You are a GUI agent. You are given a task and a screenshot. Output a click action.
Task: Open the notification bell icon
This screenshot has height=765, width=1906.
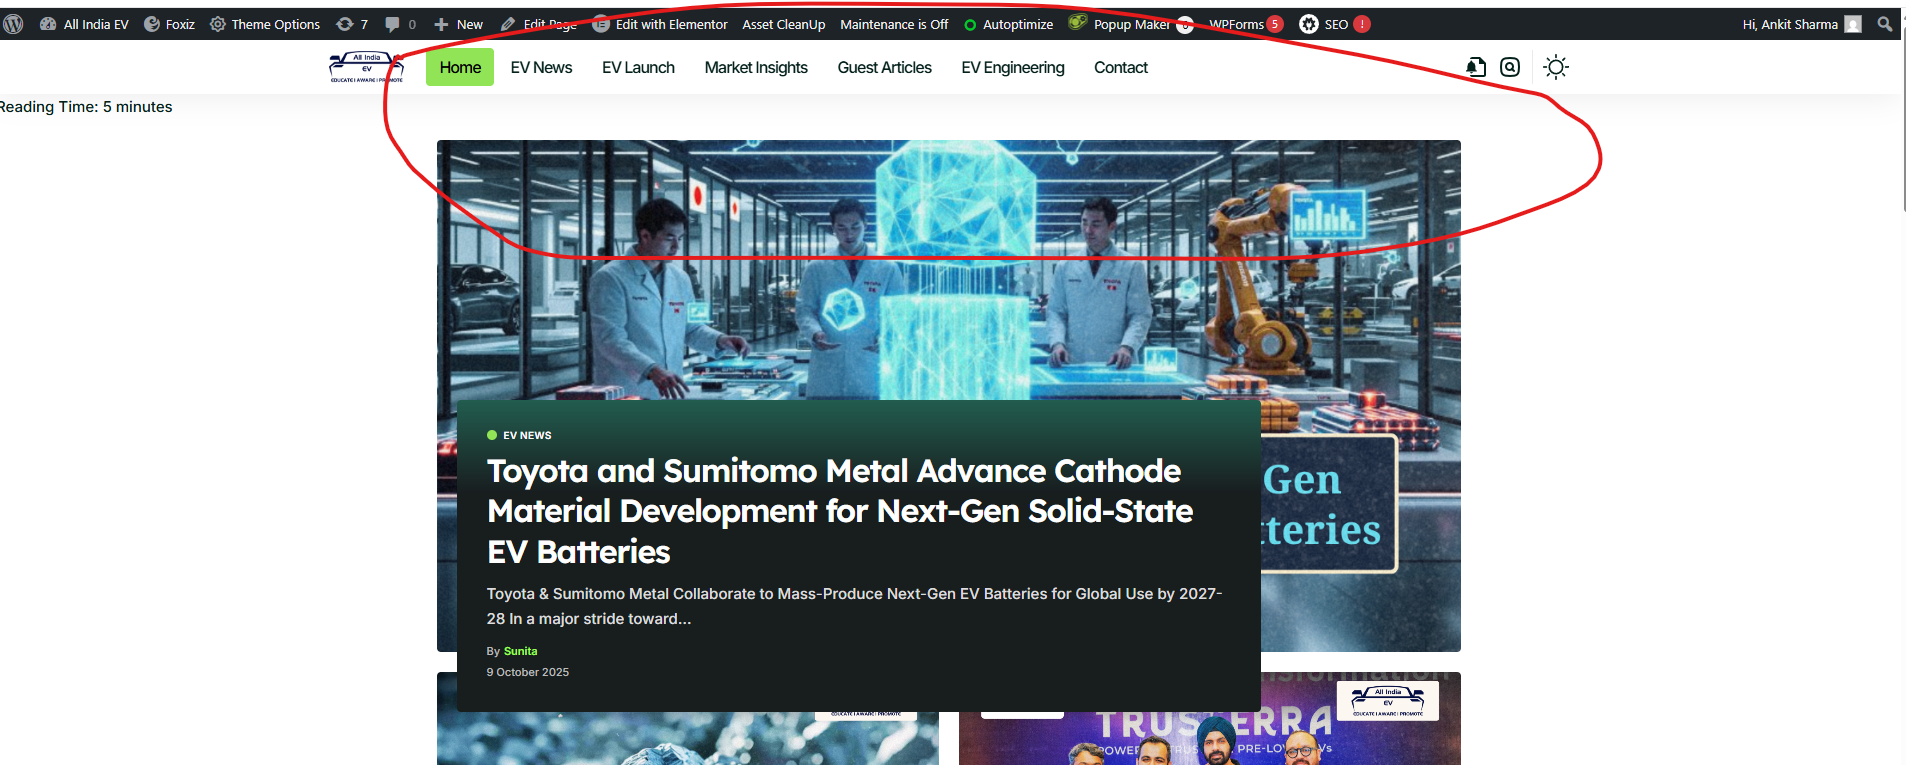pos(1476,67)
